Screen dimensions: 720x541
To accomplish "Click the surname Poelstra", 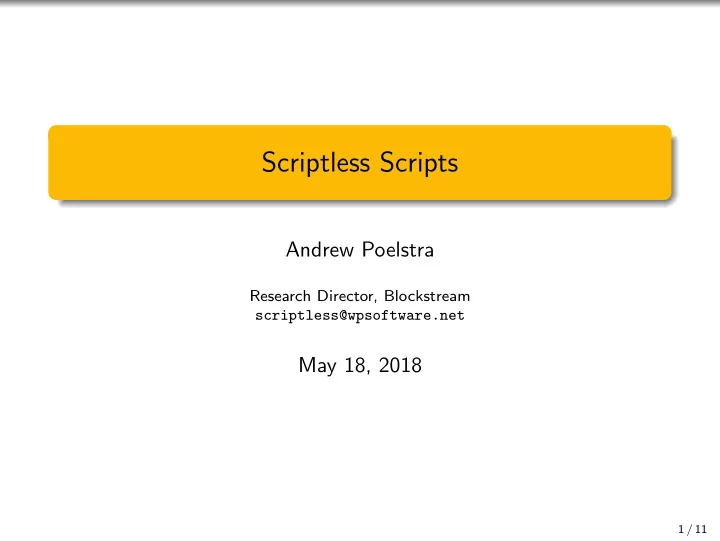I will point(398,250).
